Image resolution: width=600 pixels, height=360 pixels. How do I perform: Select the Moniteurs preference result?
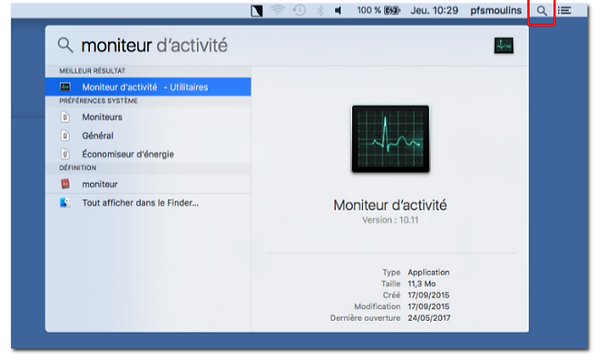148,117
